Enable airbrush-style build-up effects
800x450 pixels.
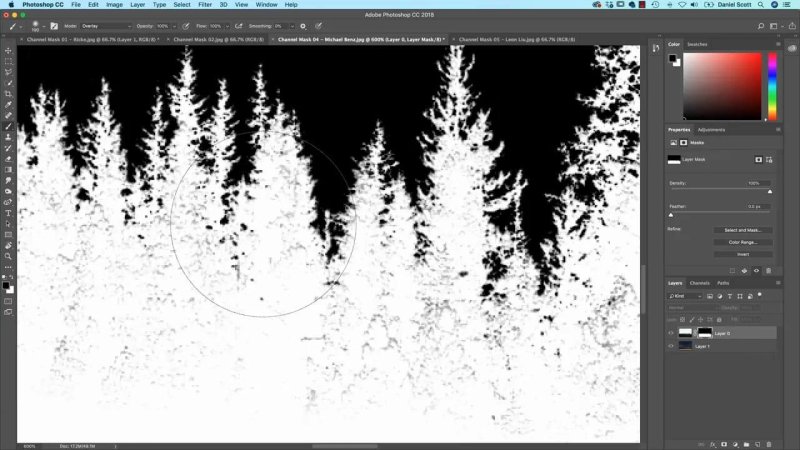click(x=238, y=26)
